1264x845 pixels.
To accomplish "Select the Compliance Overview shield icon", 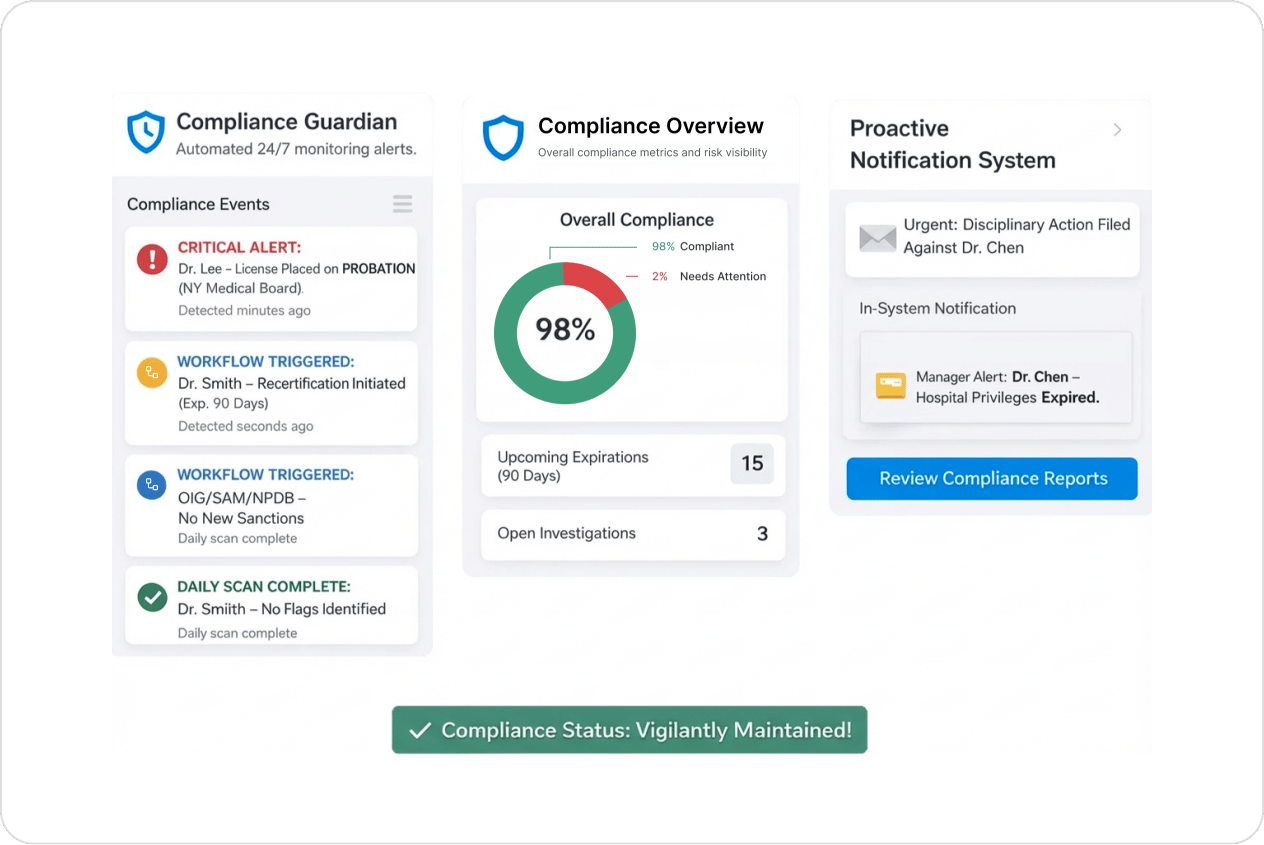I will point(503,137).
